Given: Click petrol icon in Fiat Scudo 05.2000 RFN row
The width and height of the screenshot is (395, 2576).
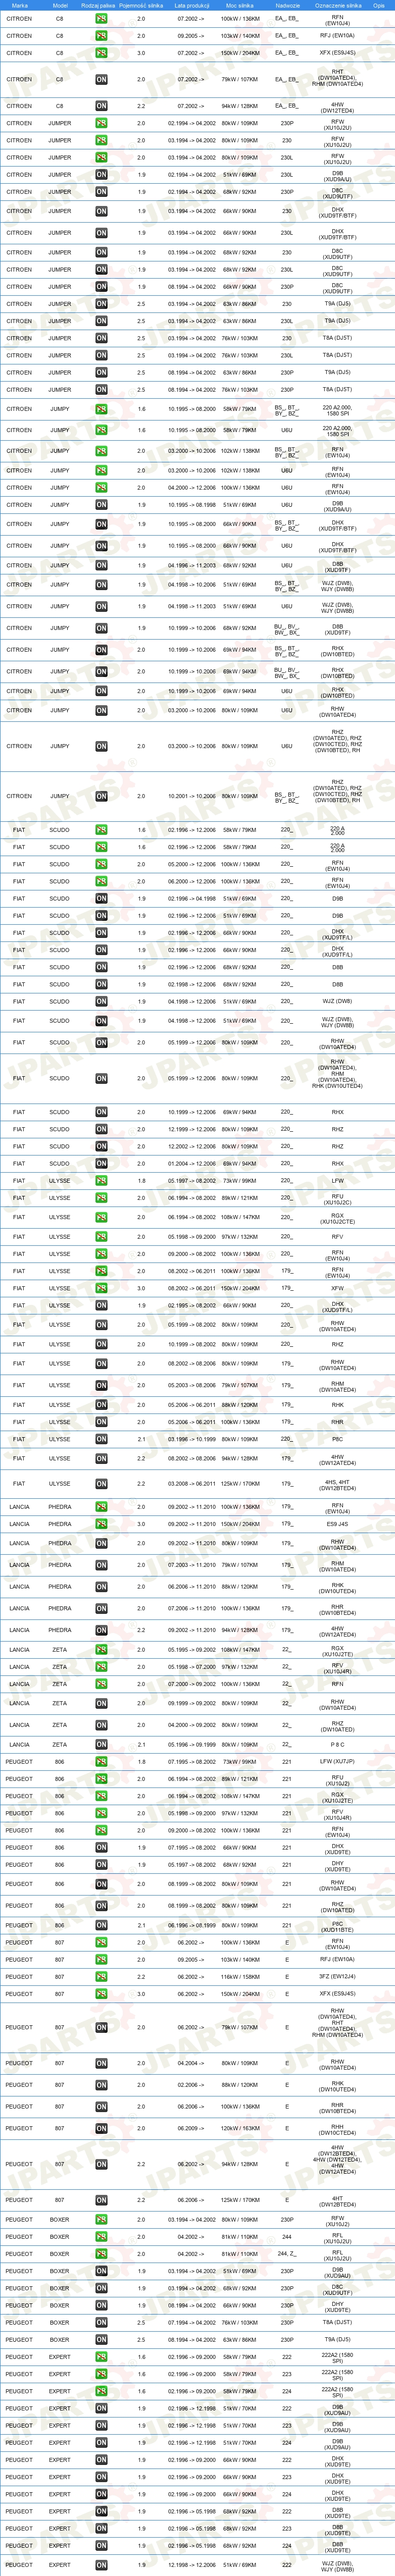Looking at the screenshot, I should coord(101,864).
